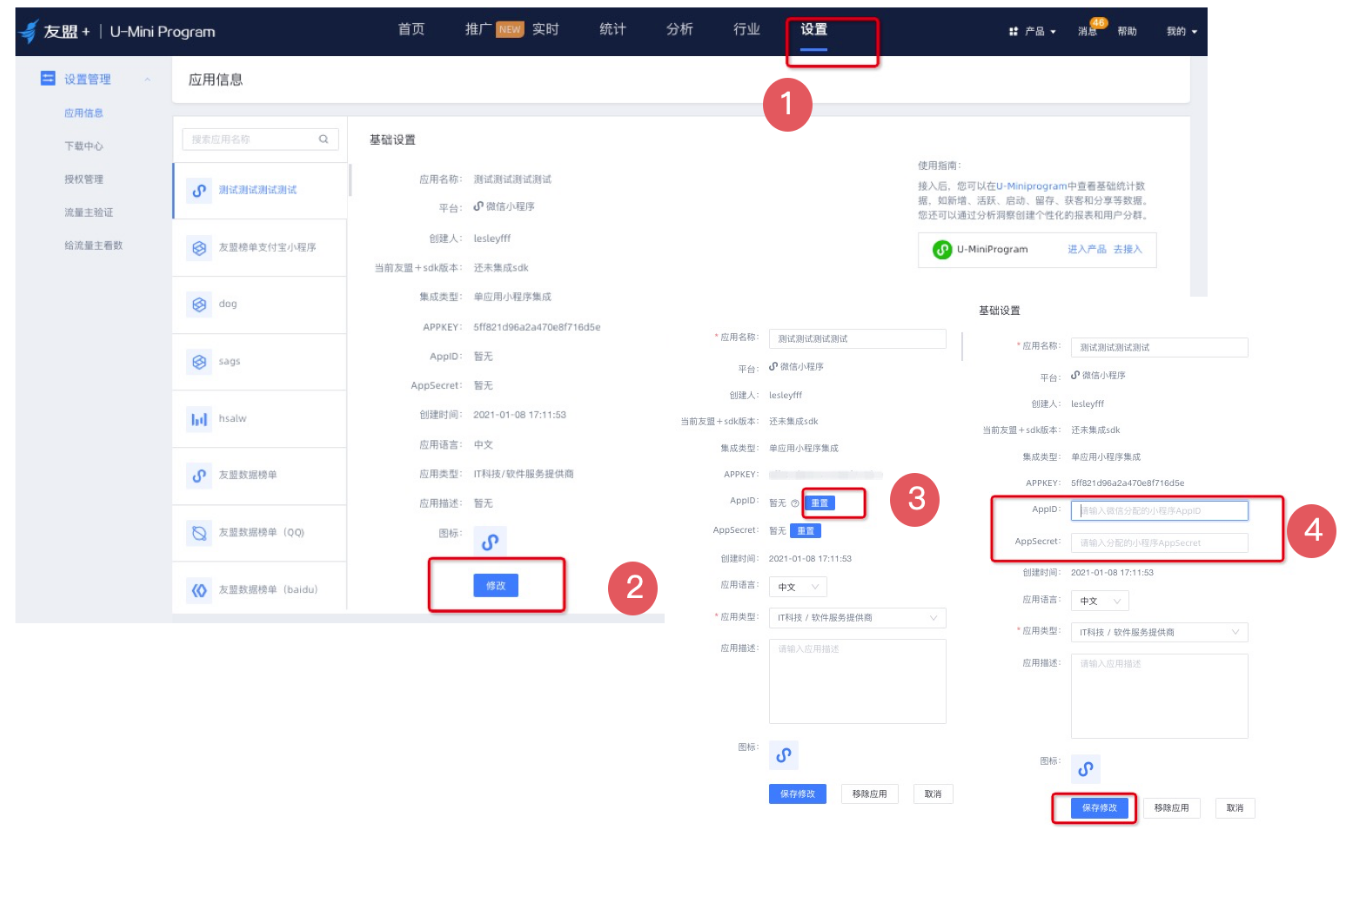Click the 友盟+ bird logo
Viewport: 1370px width, 915px height.
(x=29, y=31)
